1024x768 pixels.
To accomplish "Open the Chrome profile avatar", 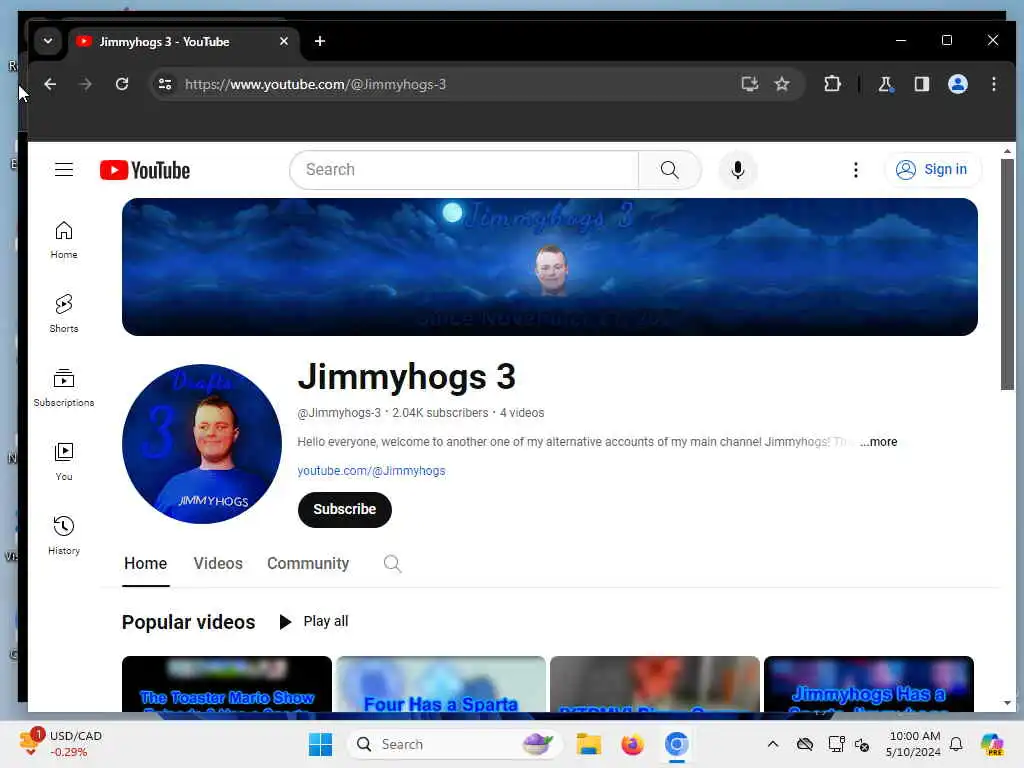I will tap(957, 84).
